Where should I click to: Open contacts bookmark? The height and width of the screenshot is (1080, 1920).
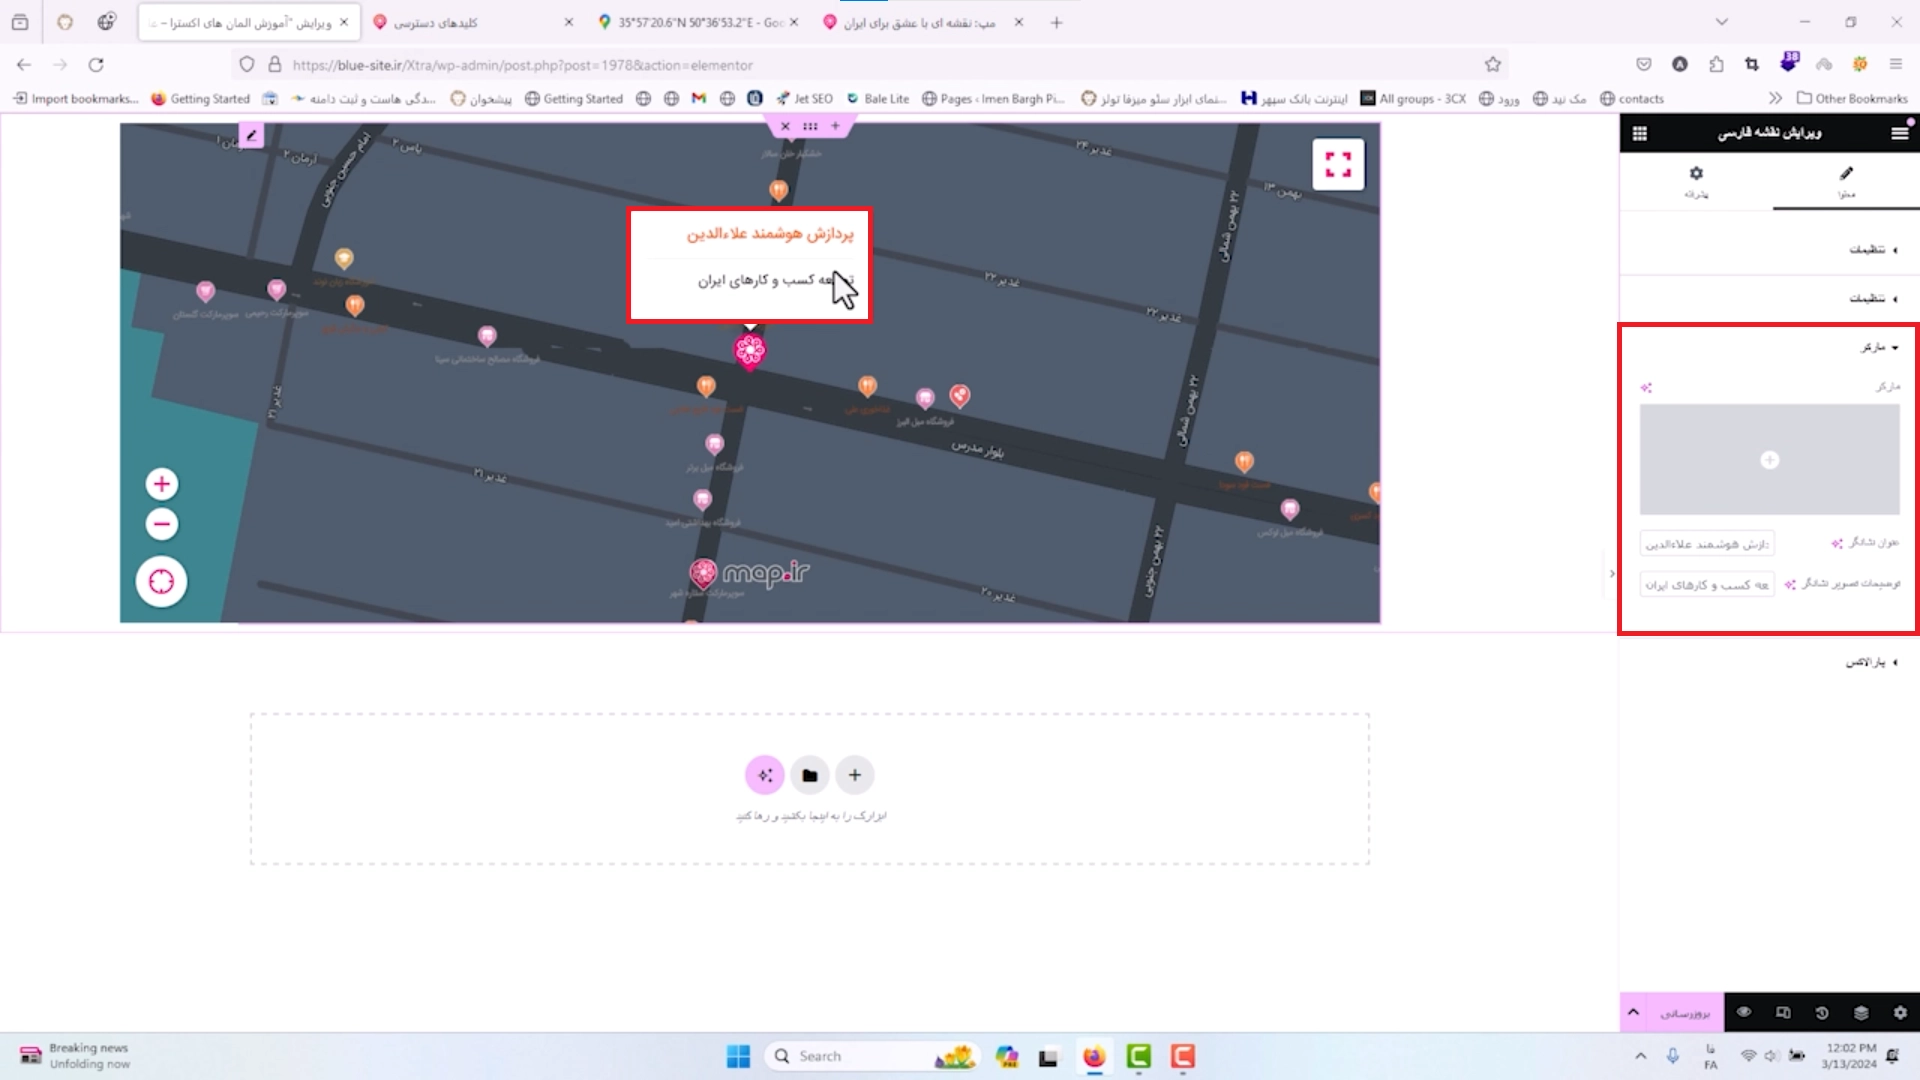[1632, 98]
